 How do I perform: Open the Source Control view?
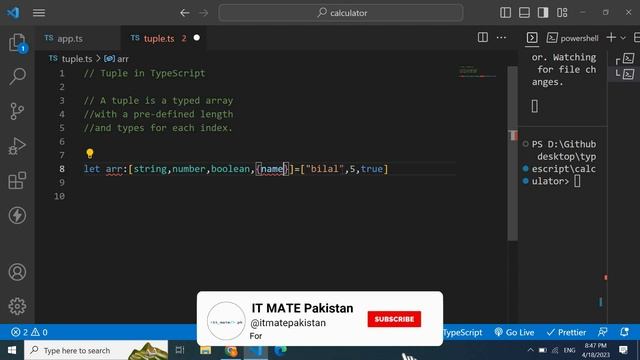[17, 111]
